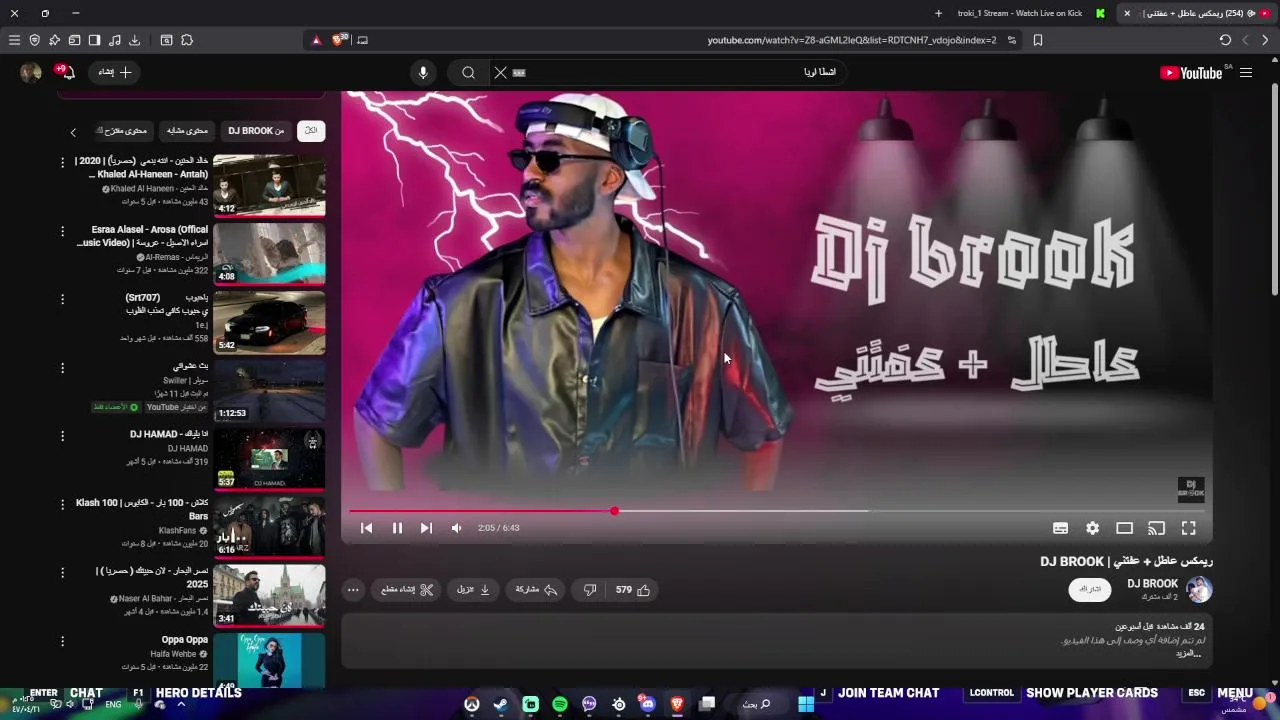Click the Brave Rewards triangle icon
Screen dimensions: 1280x720
(x=316, y=40)
